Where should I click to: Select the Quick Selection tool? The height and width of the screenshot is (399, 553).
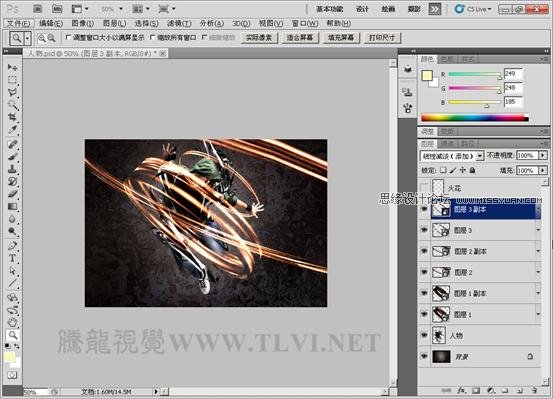pos(13,105)
